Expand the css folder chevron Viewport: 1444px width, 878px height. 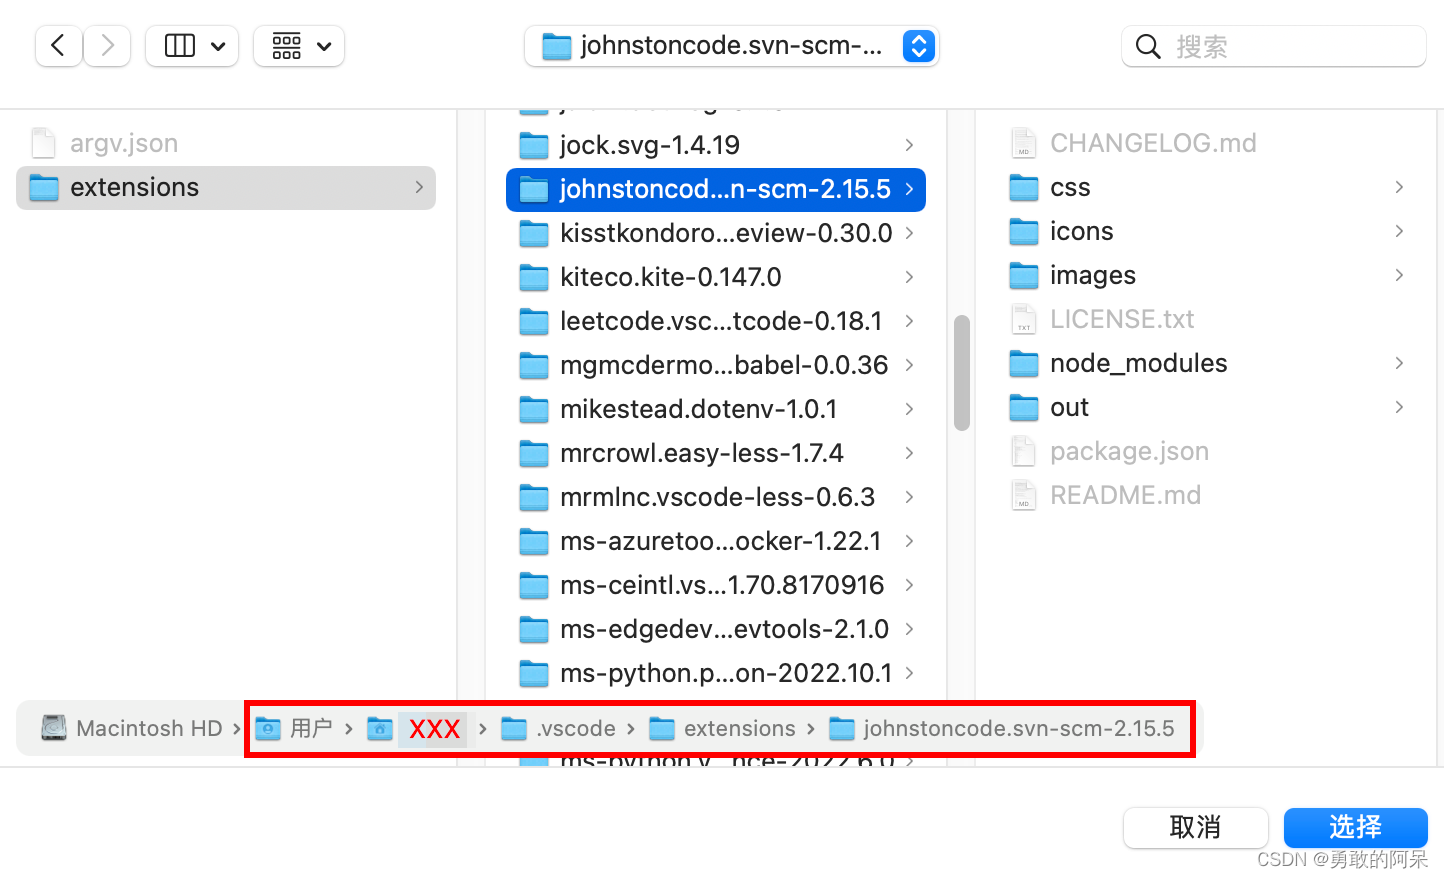coord(1399,187)
